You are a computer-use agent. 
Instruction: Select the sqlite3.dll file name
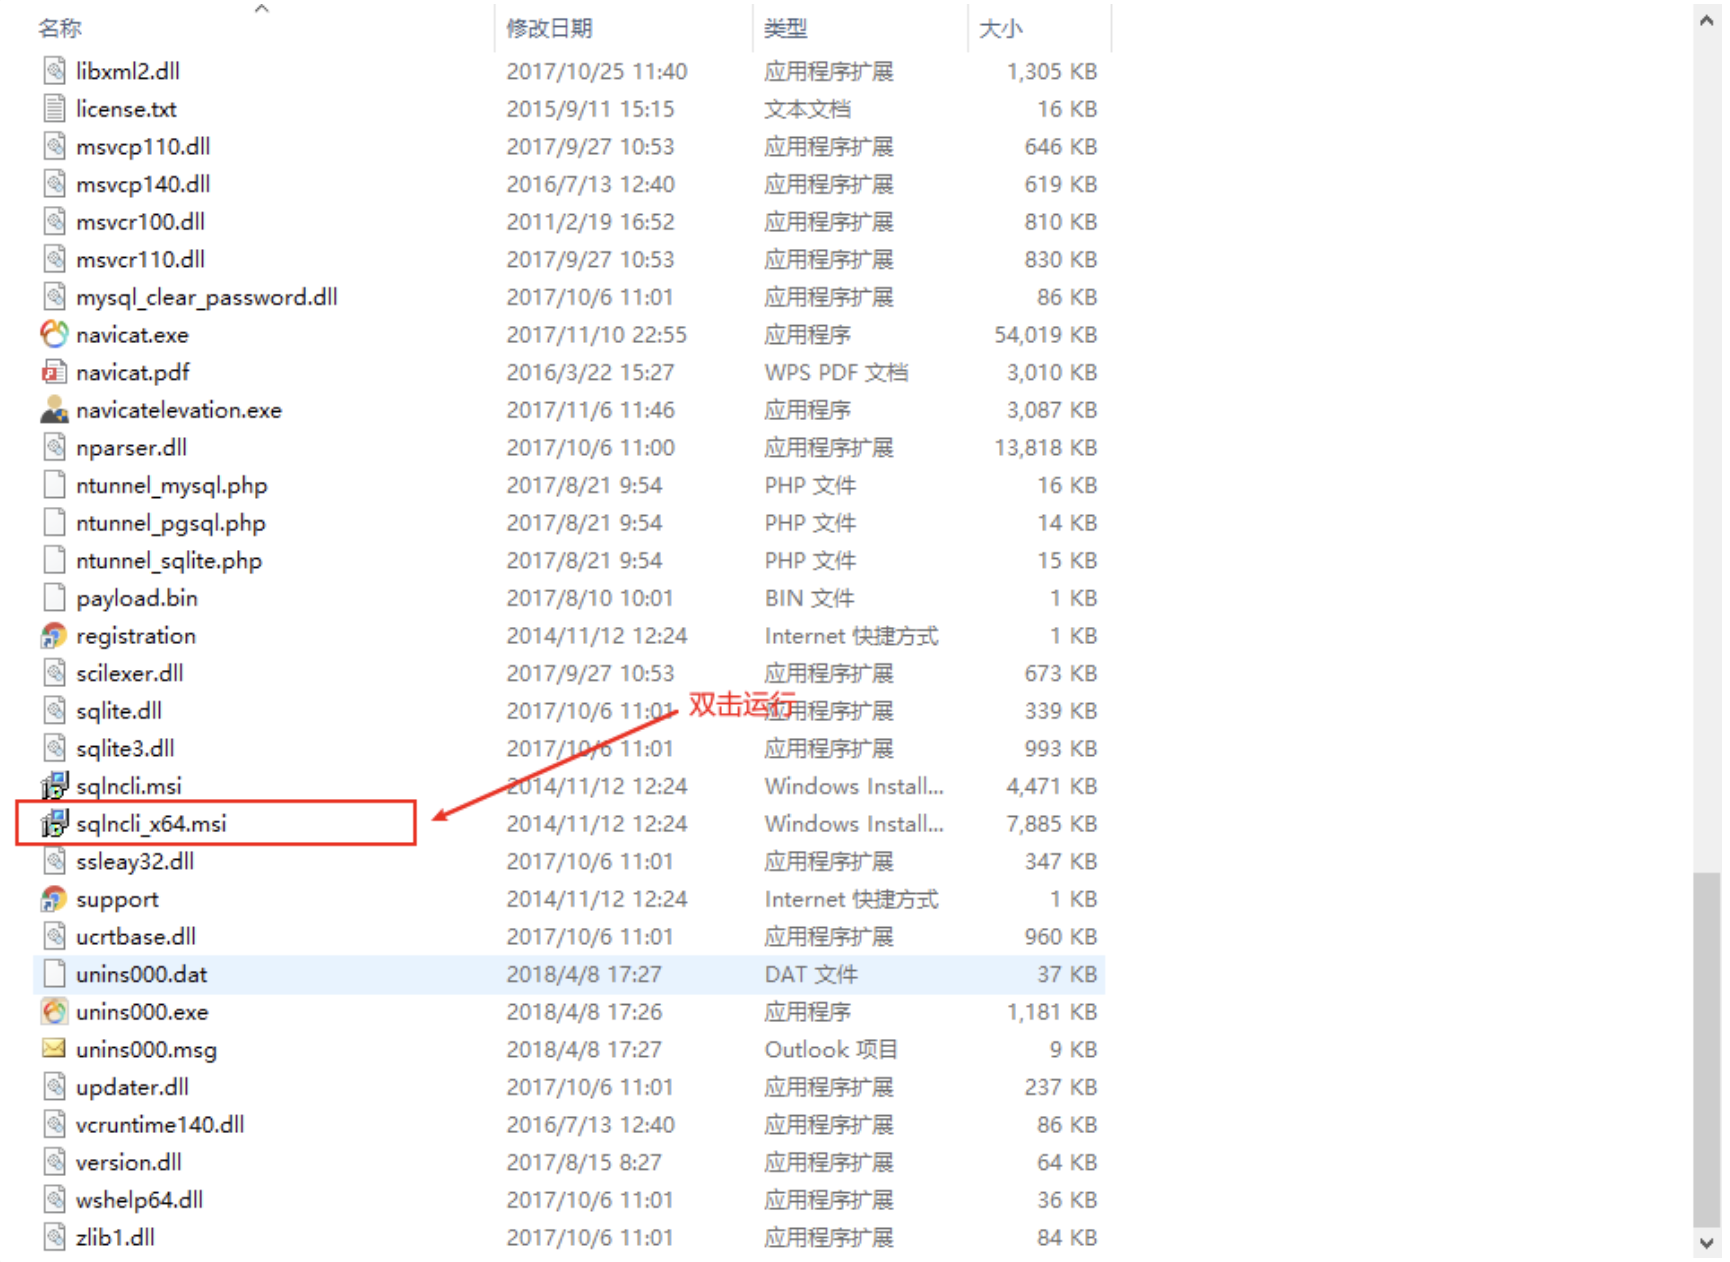click(125, 749)
